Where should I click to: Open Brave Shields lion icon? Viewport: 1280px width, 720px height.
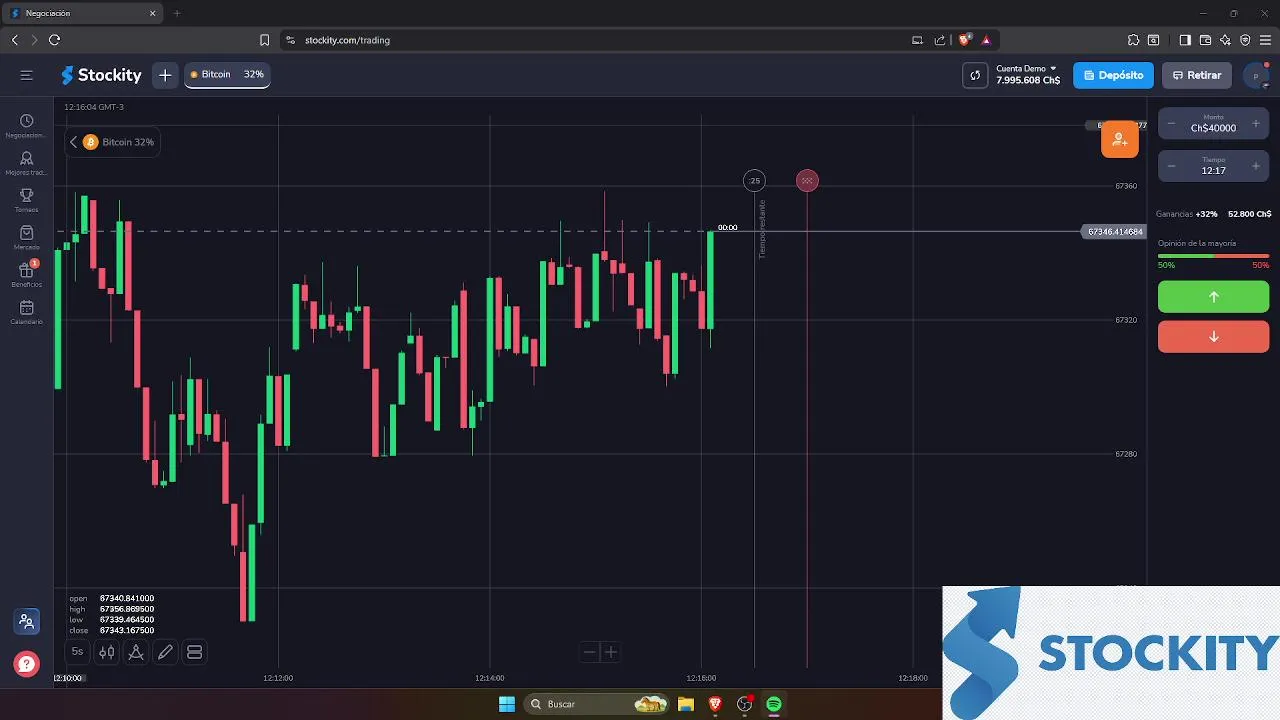point(964,40)
